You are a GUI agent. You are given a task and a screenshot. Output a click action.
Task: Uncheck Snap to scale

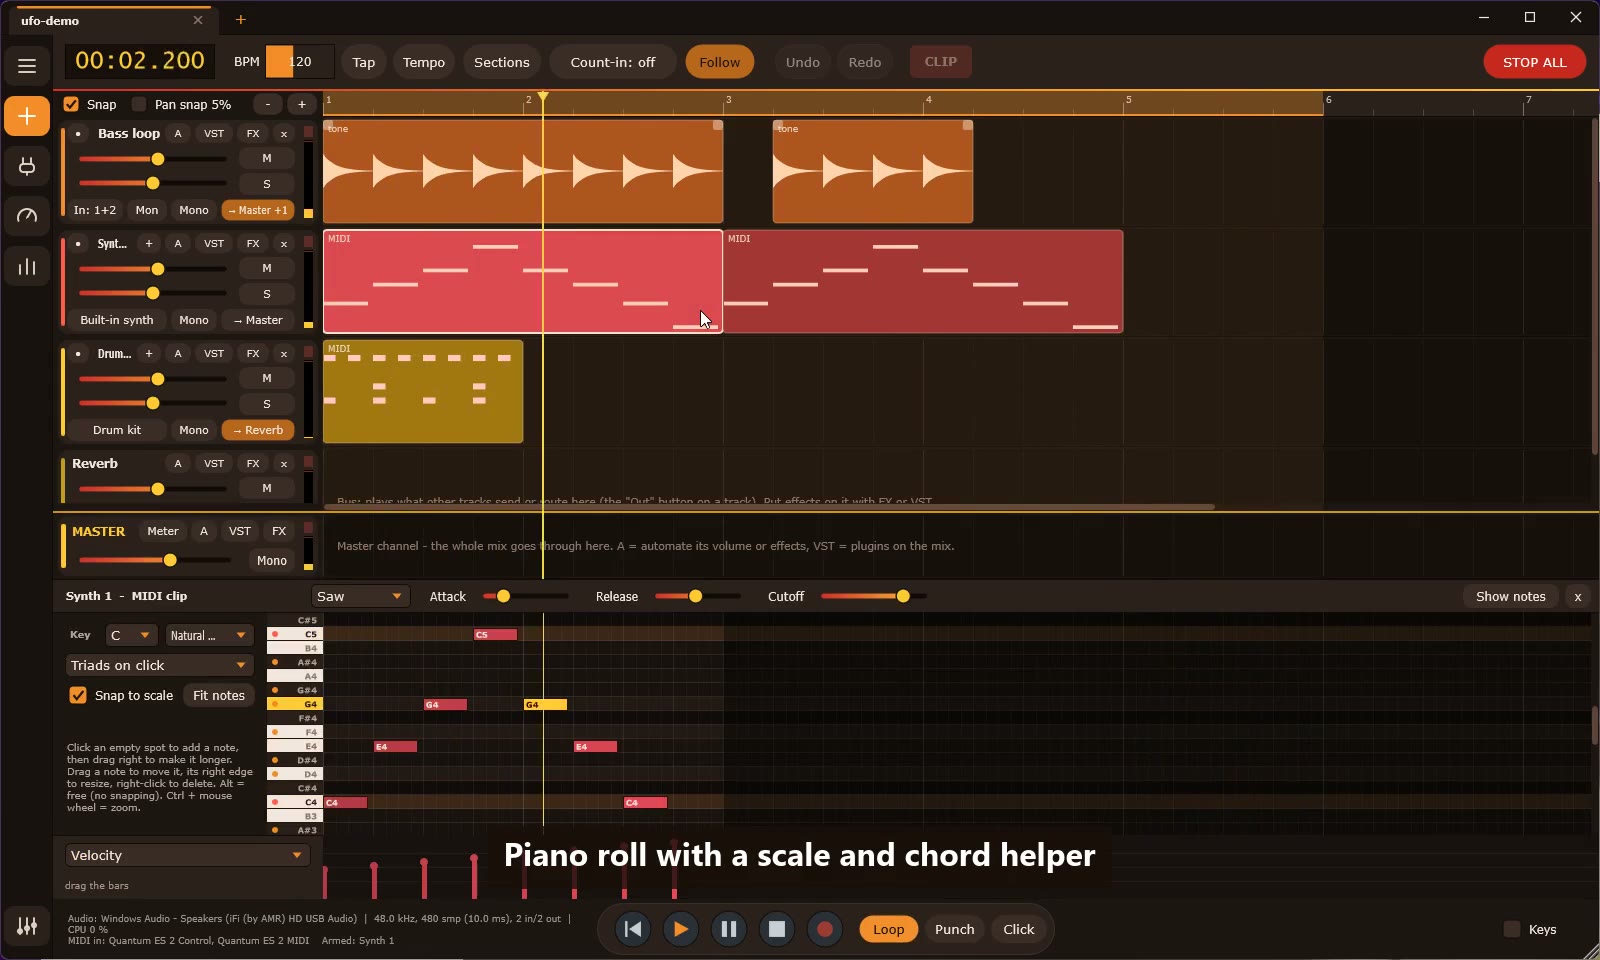77,695
